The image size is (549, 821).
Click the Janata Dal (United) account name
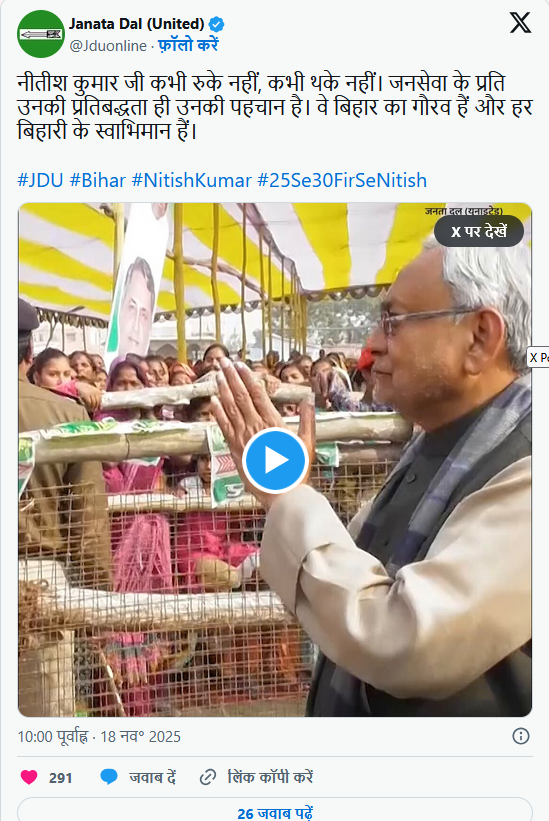(x=137, y=24)
